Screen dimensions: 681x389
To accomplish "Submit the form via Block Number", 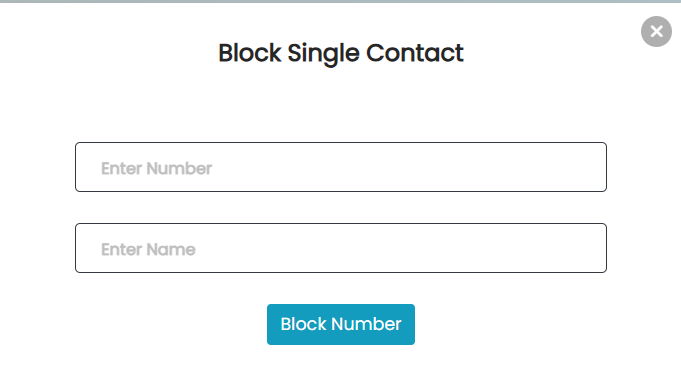I will 340,324.
